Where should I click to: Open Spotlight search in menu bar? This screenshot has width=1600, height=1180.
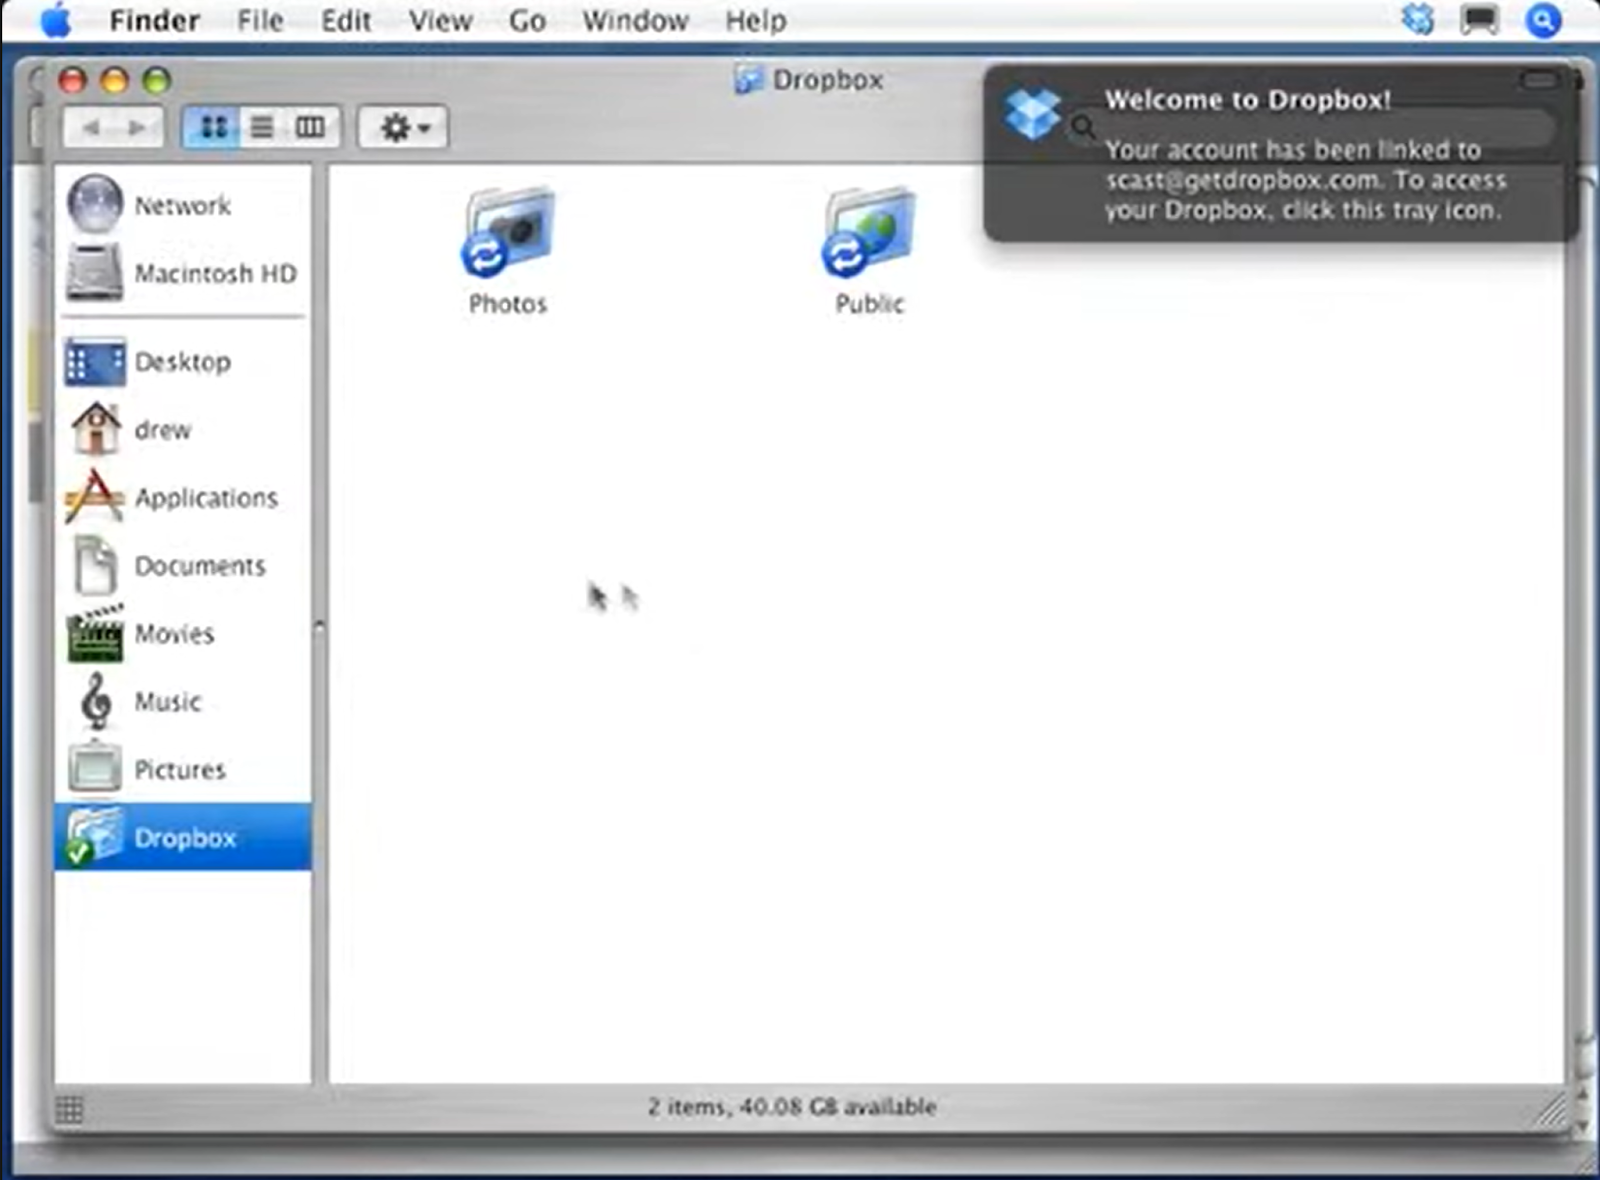point(1543,20)
